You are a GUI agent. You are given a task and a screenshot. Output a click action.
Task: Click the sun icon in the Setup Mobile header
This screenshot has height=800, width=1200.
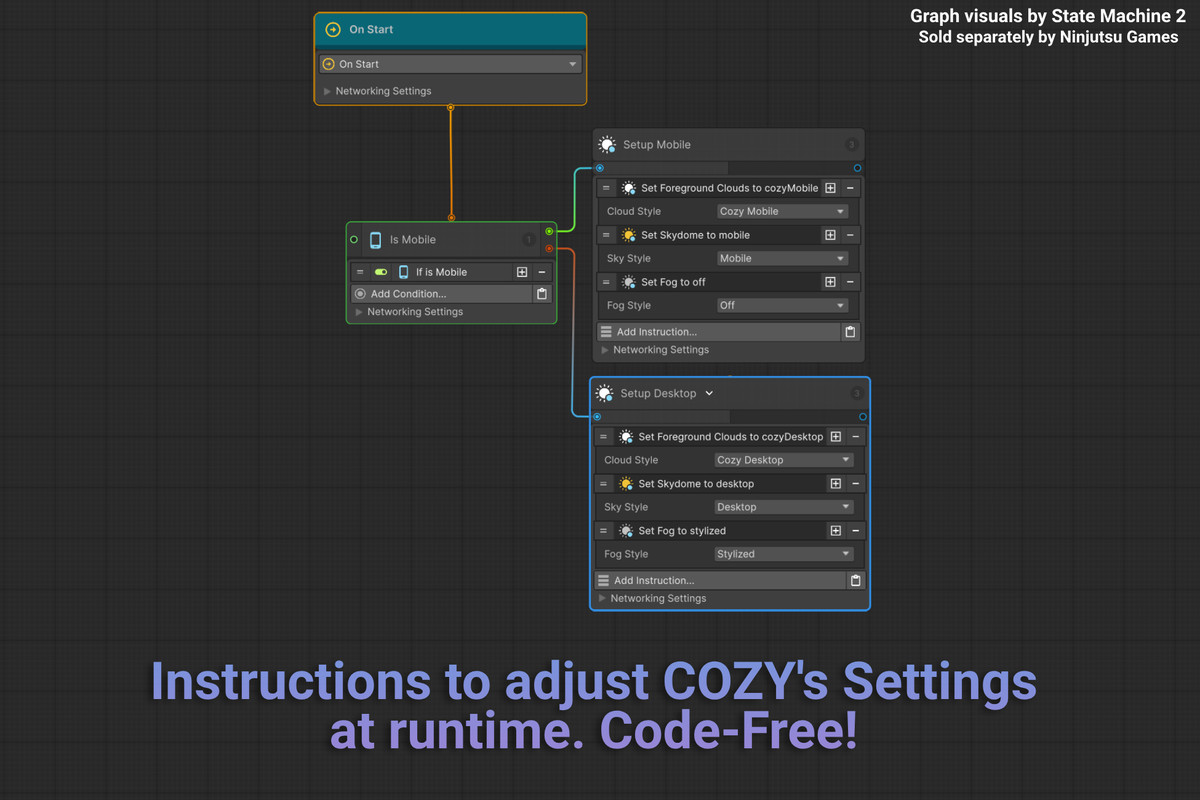click(606, 144)
